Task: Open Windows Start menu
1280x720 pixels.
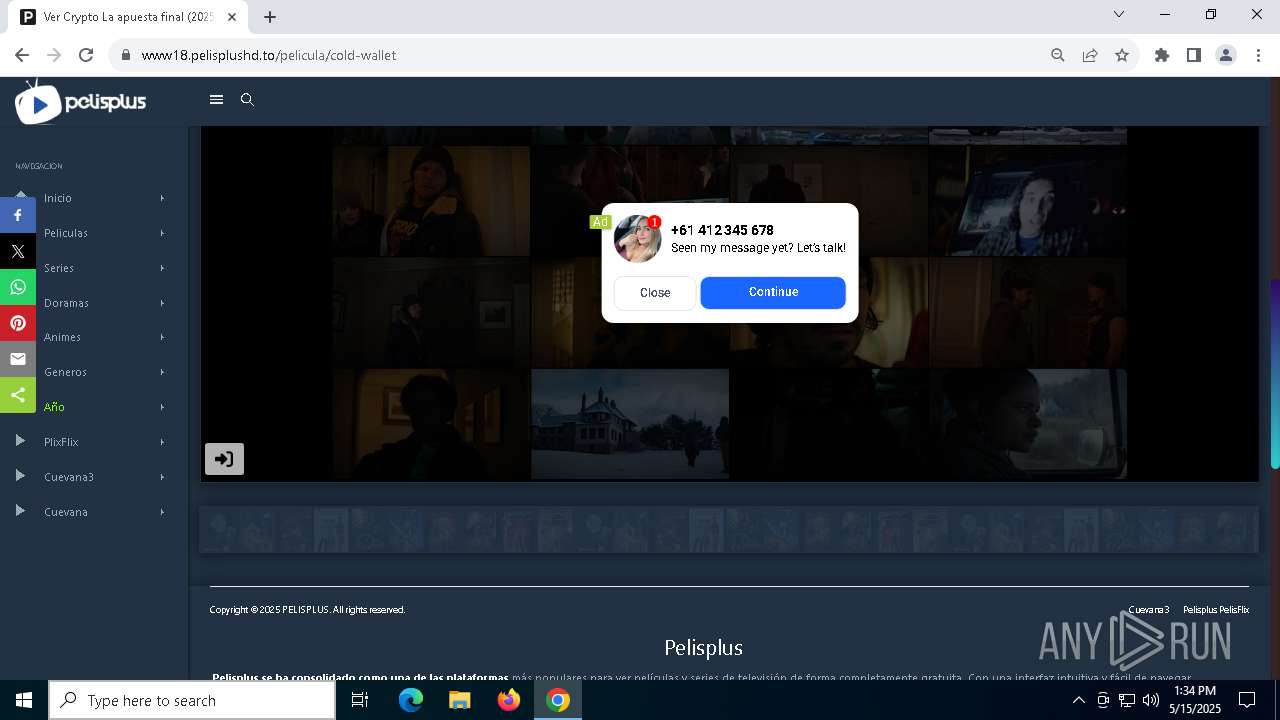Action: [24, 700]
